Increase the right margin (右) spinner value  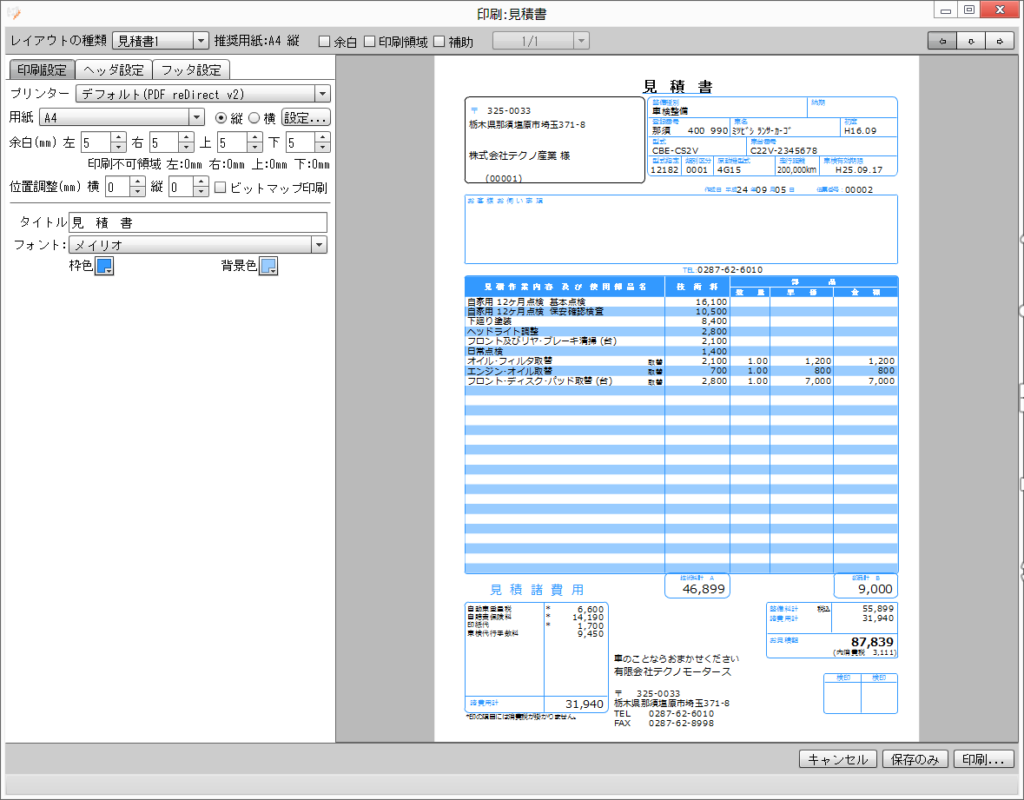coord(187,137)
